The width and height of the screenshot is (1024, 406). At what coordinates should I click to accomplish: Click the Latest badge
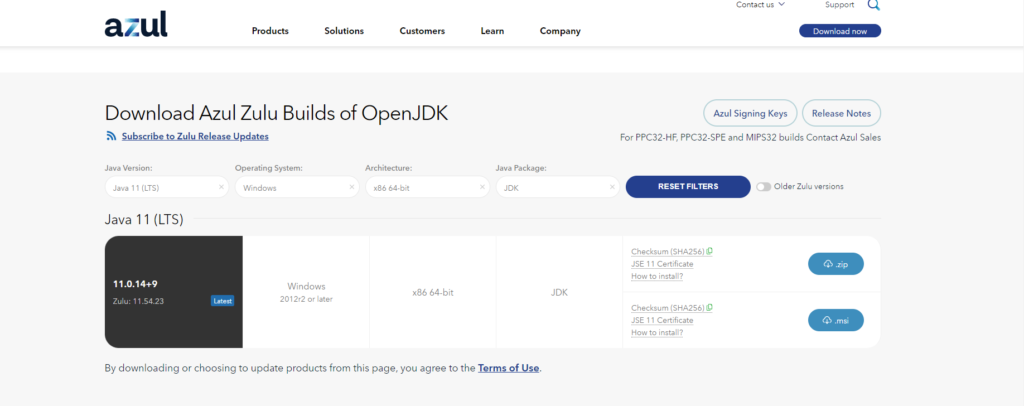[223, 301]
